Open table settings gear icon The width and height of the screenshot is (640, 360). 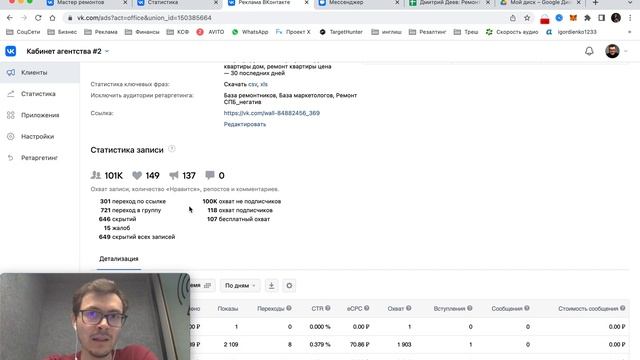click(289, 286)
